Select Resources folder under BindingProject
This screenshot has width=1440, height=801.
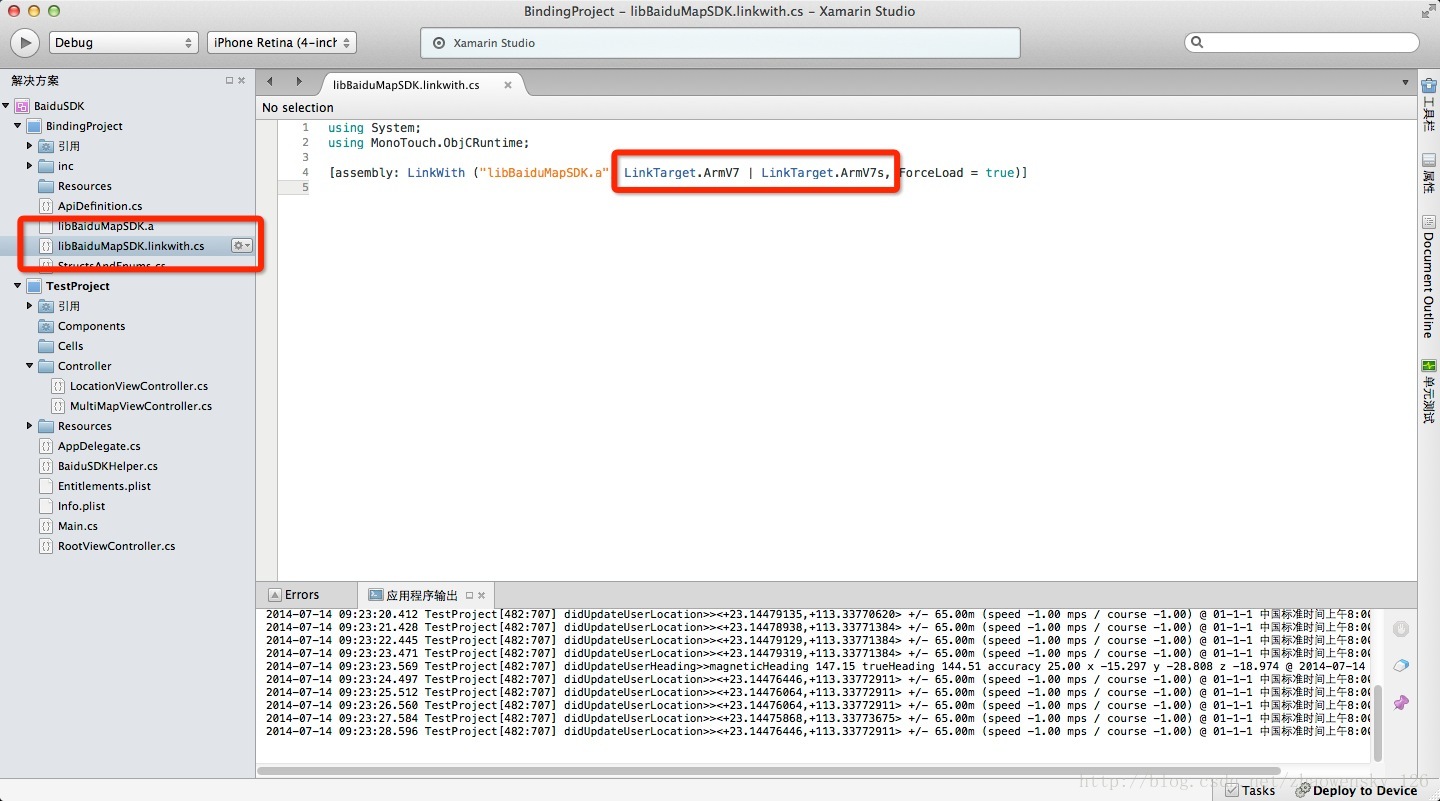click(x=85, y=186)
